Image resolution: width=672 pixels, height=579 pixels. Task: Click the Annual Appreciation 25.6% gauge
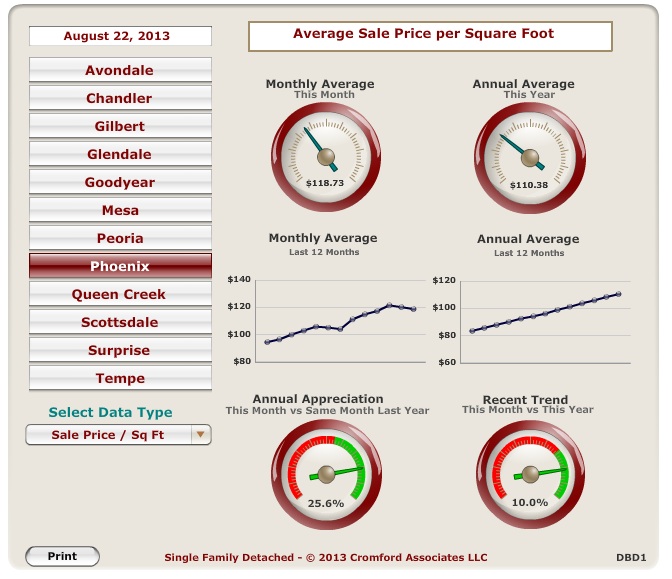pos(327,474)
